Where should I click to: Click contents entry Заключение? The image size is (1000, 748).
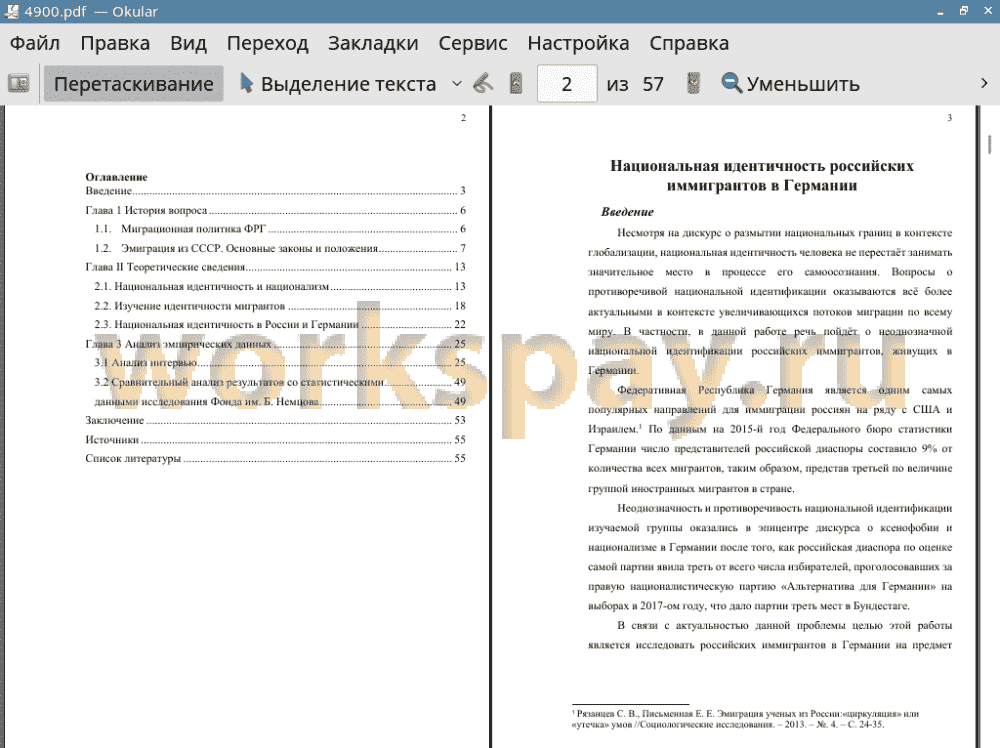pos(276,420)
